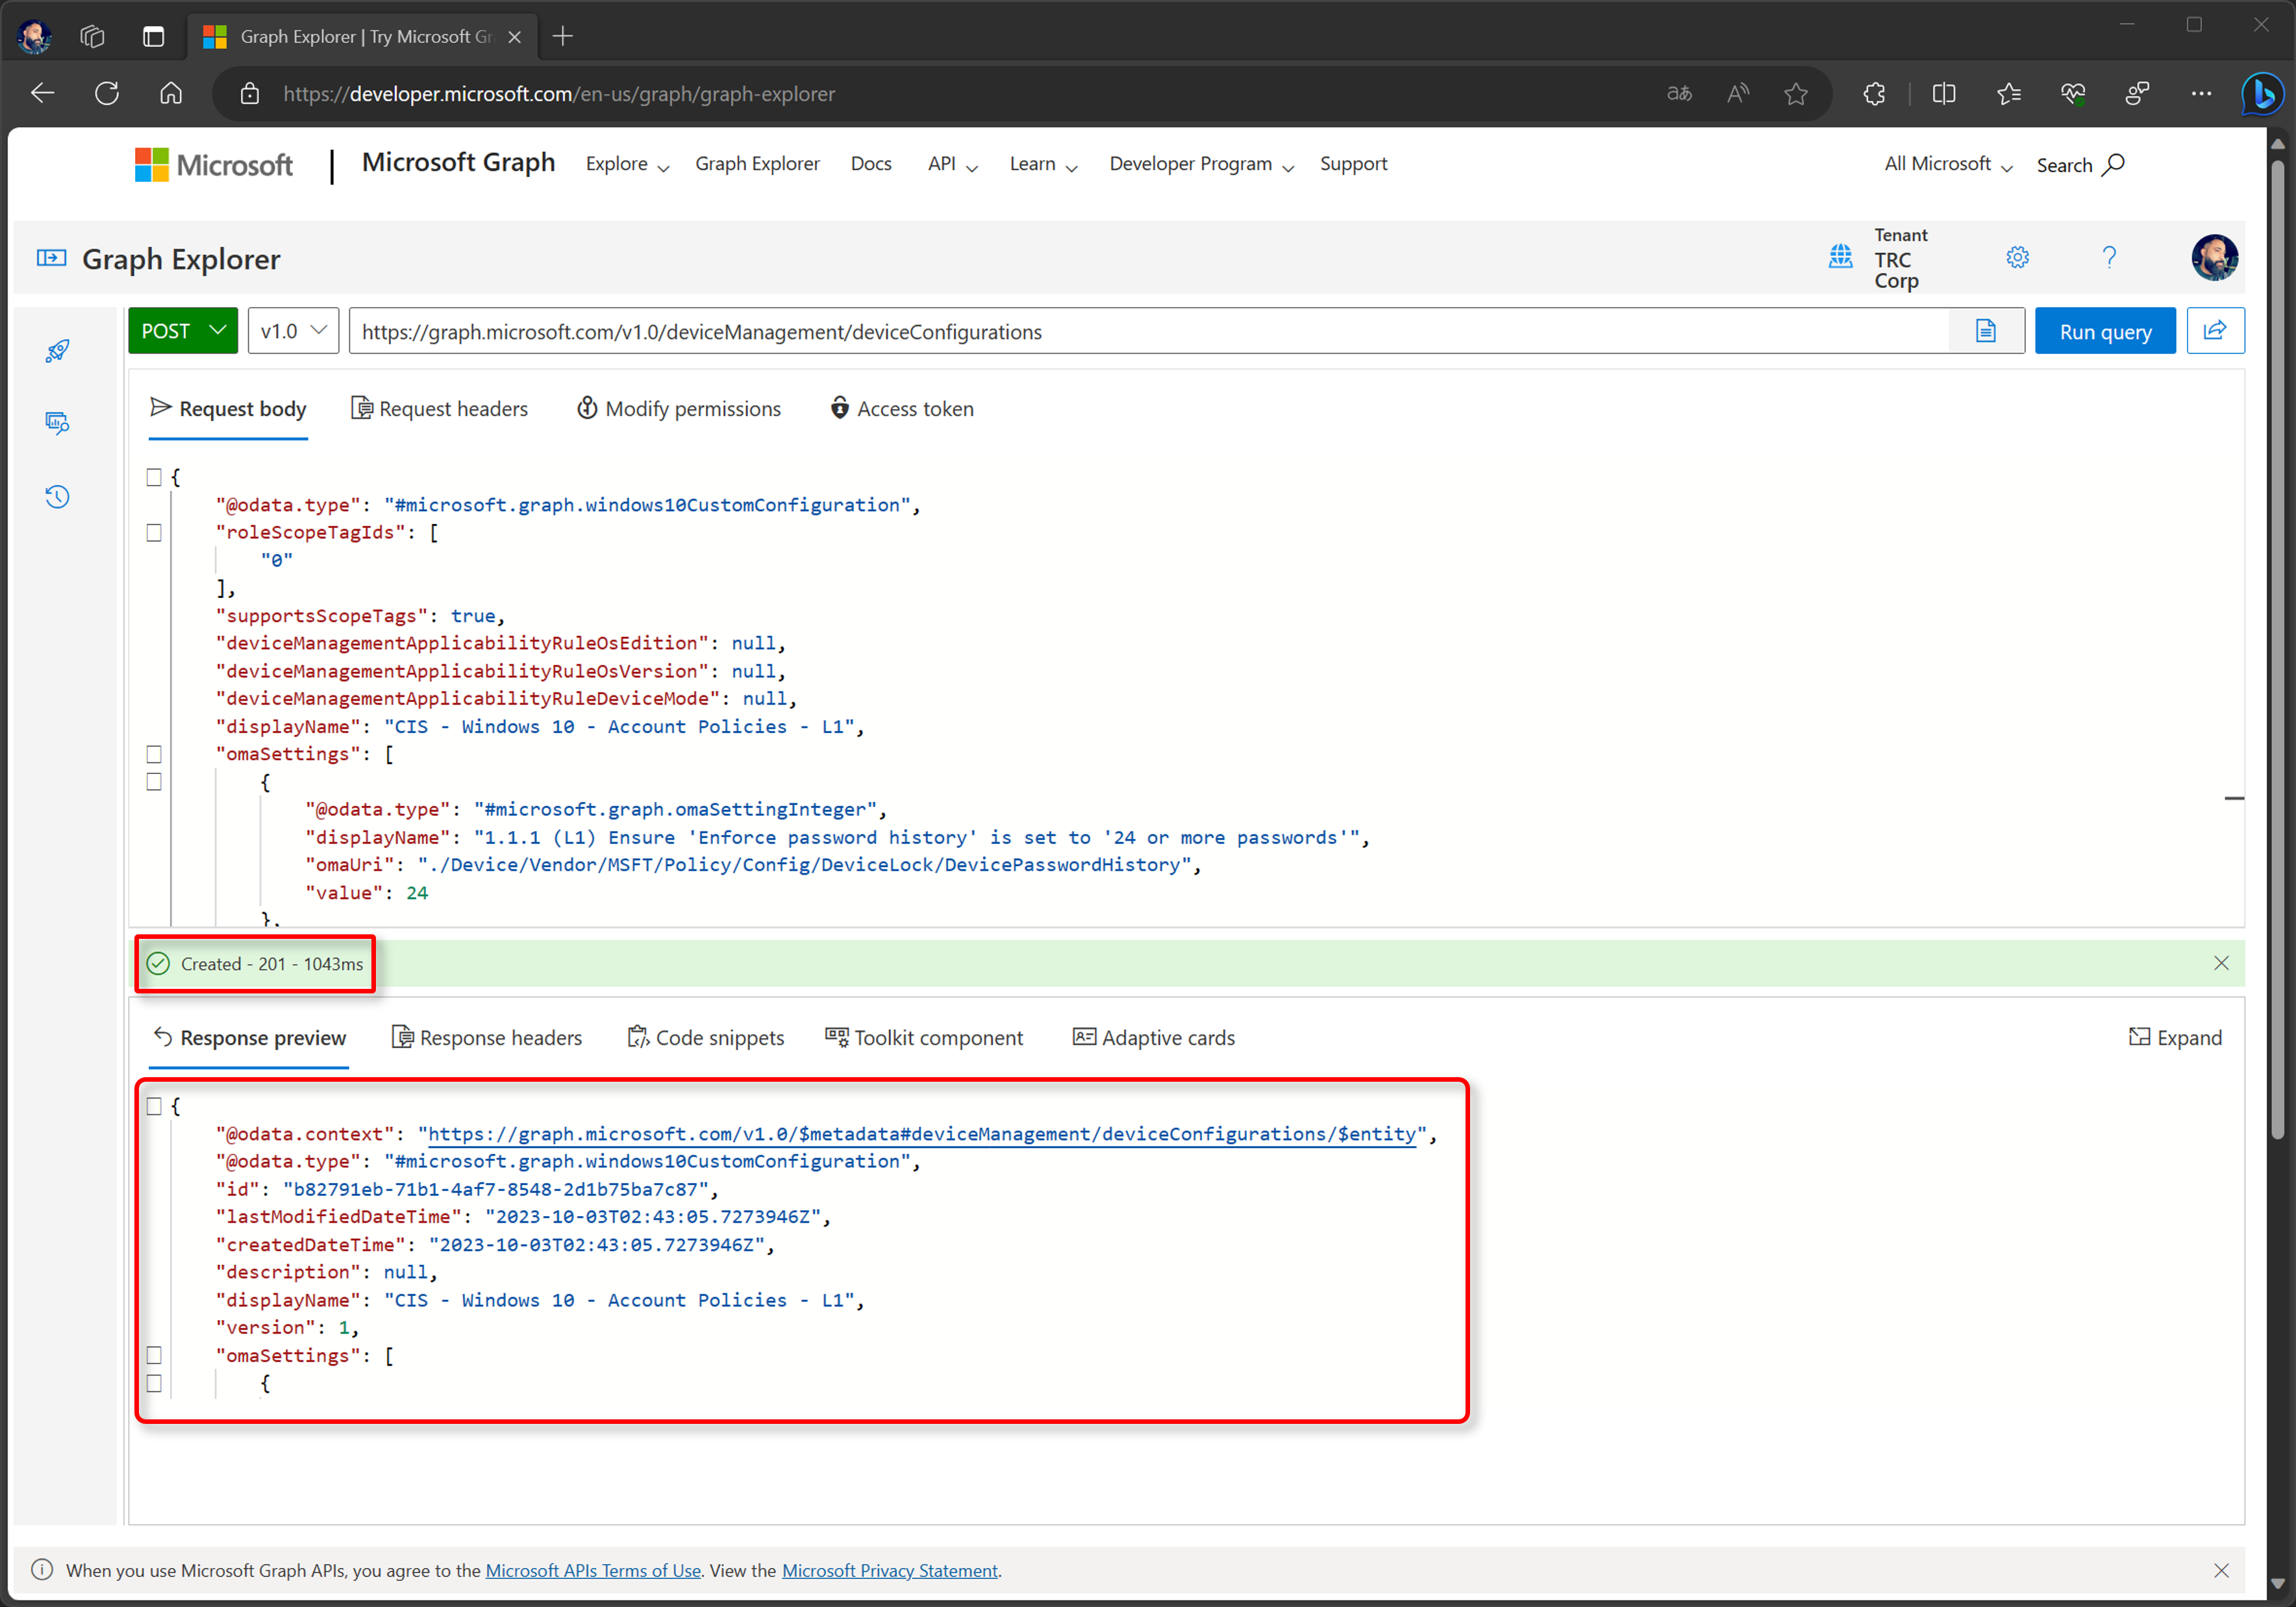Open the favorites list icon
Viewport: 2296px width, 1607px height.
2009,94
